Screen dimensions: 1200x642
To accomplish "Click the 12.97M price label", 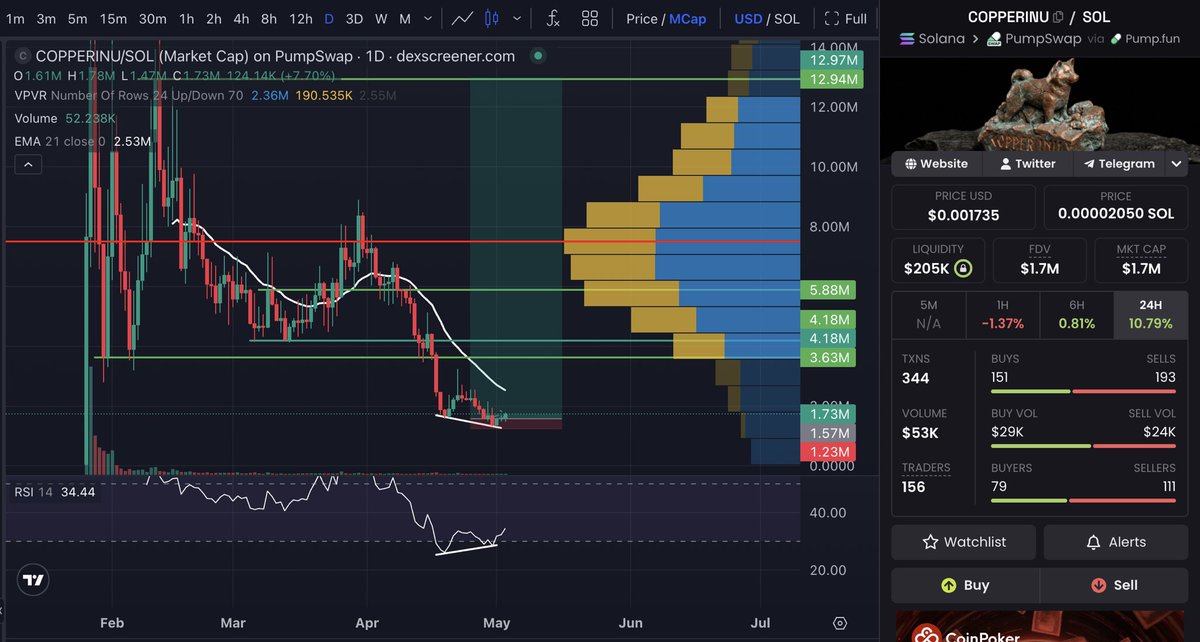I will pos(831,61).
